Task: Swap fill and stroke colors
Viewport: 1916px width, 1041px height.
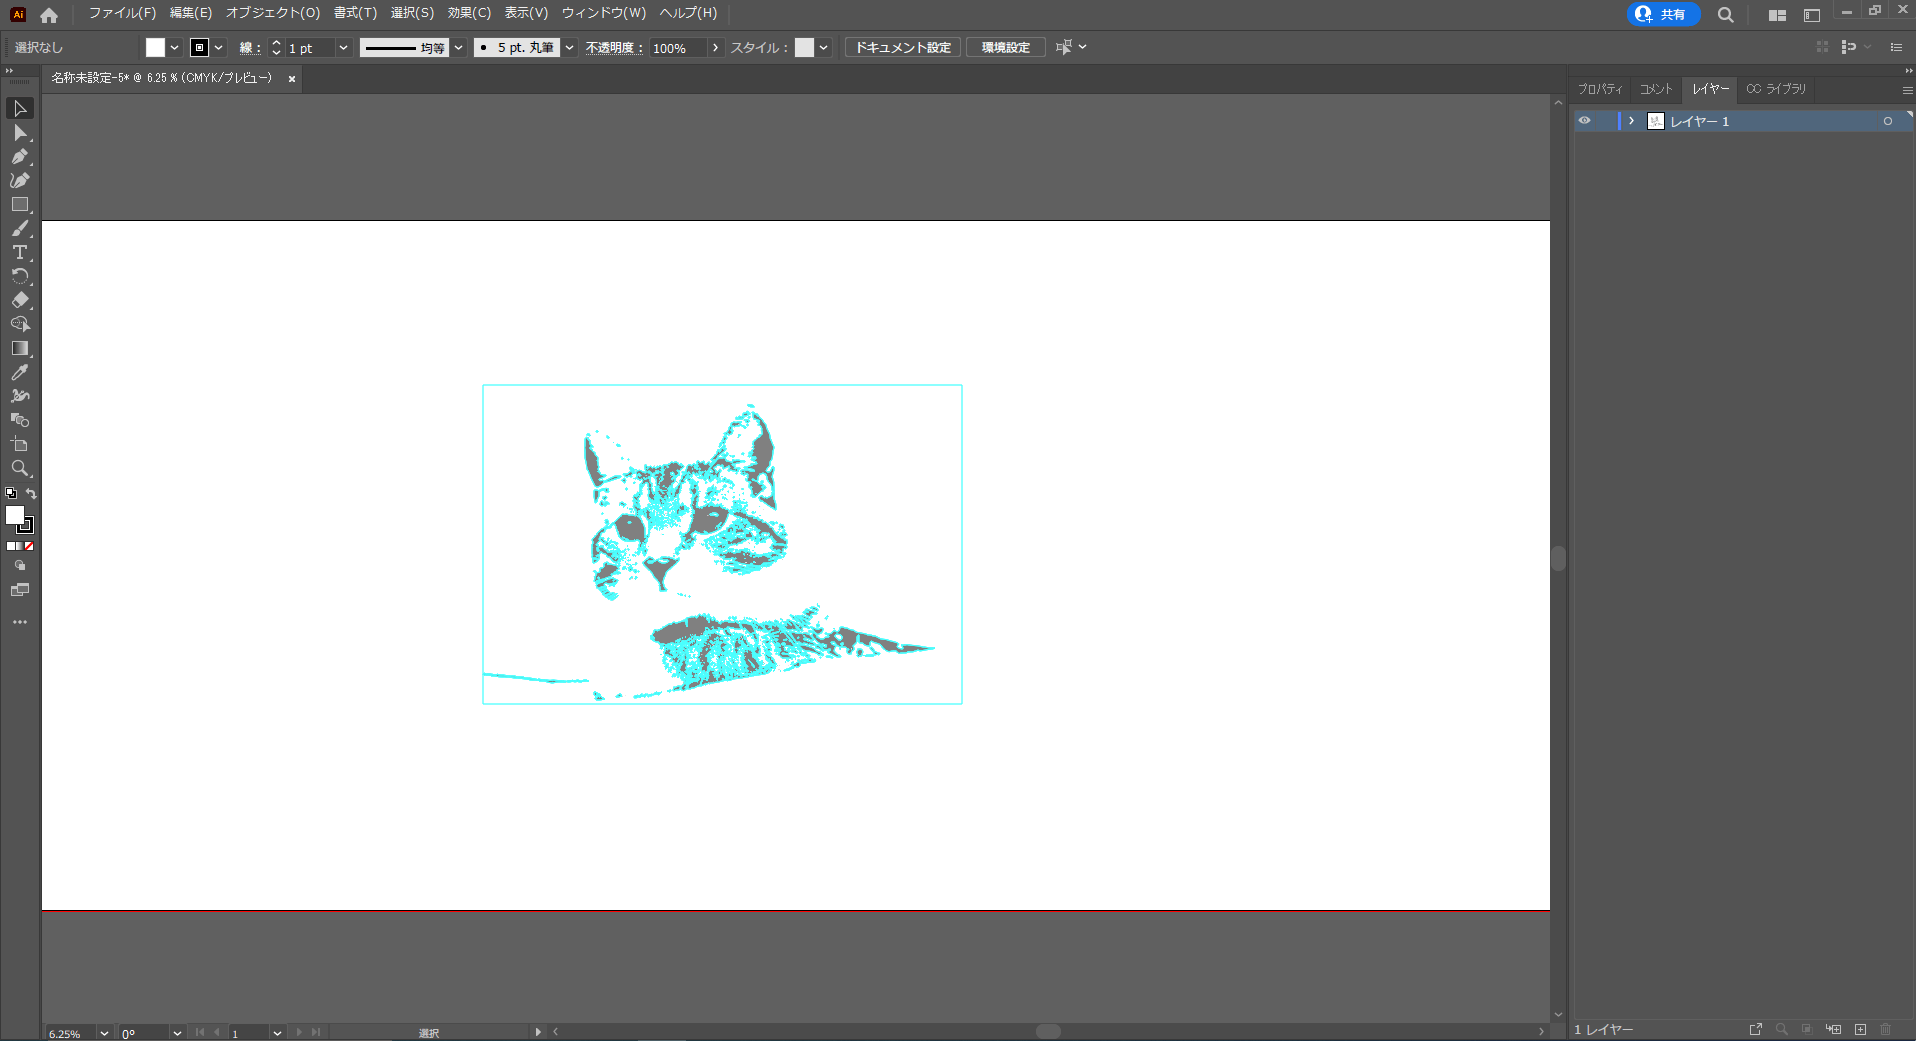Action: click(x=31, y=494)
